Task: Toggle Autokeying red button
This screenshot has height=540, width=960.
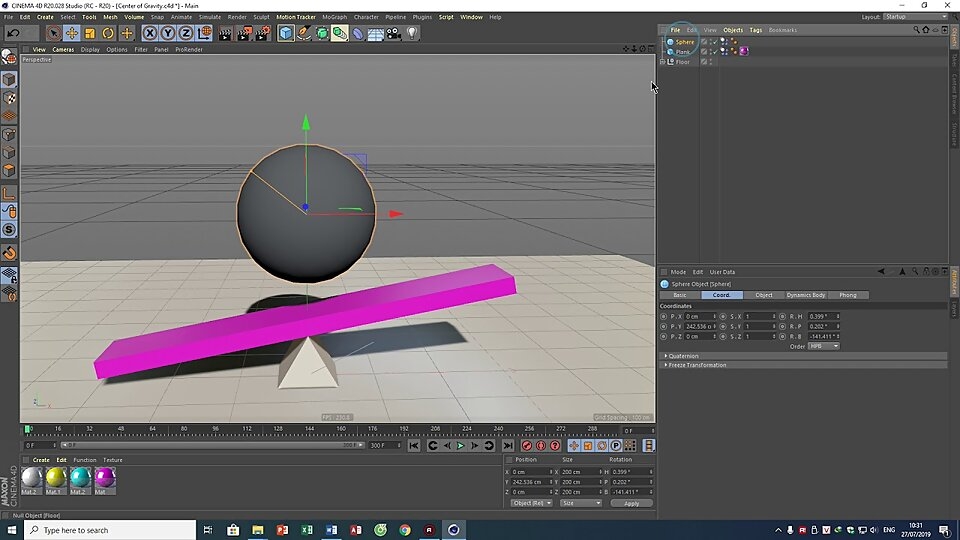Action: (541, 446)
